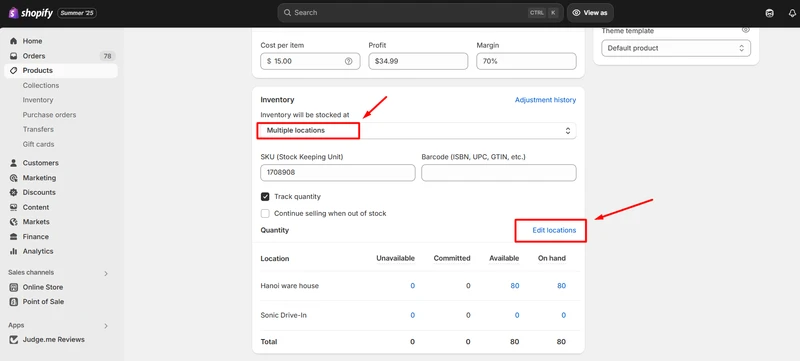Screen dimensions: 800x361
Task: Click the Marketing icon in sidebar
Action: click(x=14, y=178)
